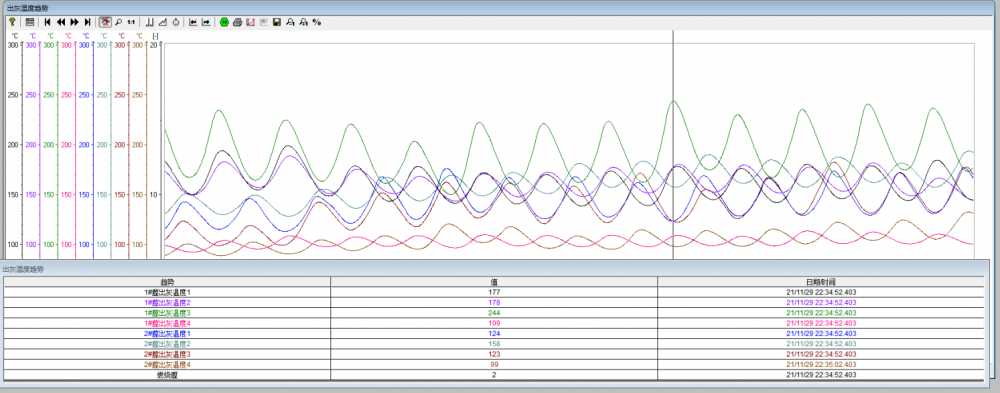Click the timestamp 21/11/29 22:35:02.403
The width and height of the screenshot is (1000, 393).
(x=821, y=364)
